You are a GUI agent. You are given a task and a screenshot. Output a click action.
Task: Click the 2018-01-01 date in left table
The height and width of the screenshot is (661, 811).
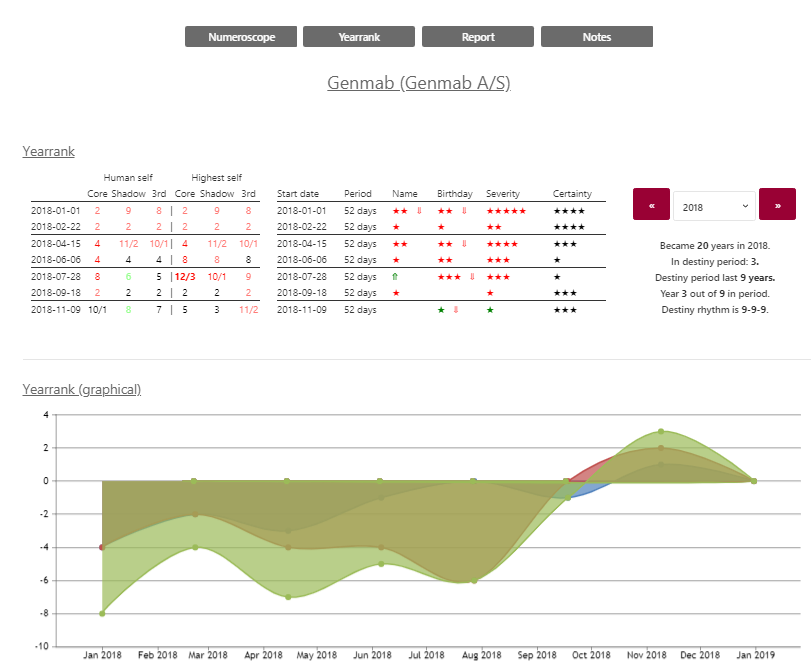pos(56,211)
